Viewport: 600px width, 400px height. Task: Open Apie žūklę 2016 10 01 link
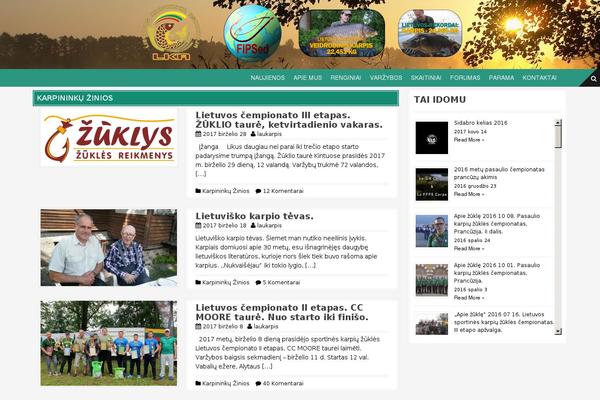497,273
